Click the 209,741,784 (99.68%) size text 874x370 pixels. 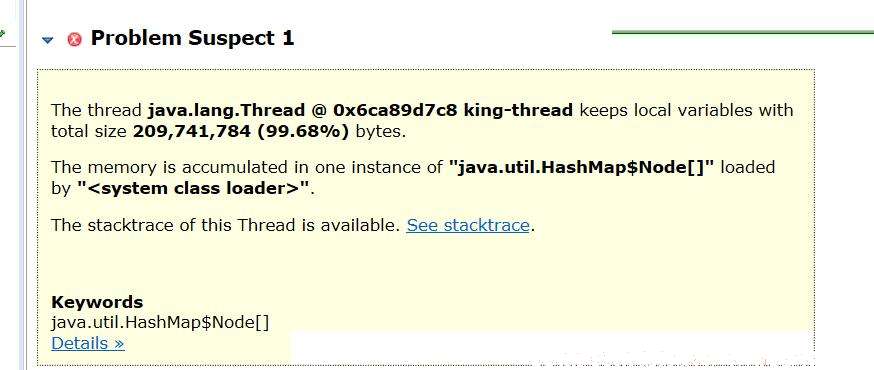click(x=241, y=132)
